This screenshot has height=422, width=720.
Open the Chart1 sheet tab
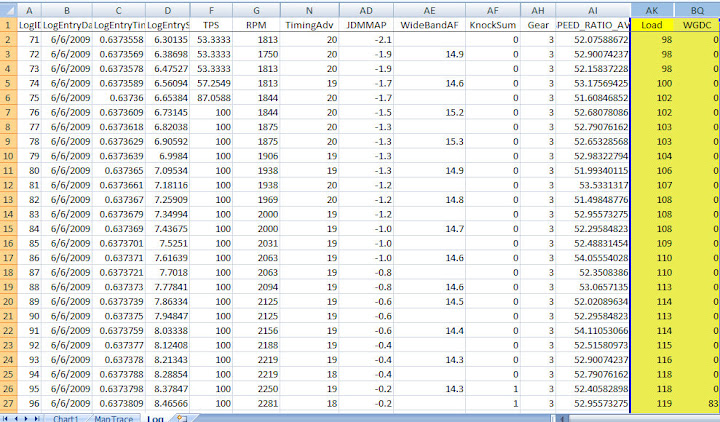(x=66, y=418)
